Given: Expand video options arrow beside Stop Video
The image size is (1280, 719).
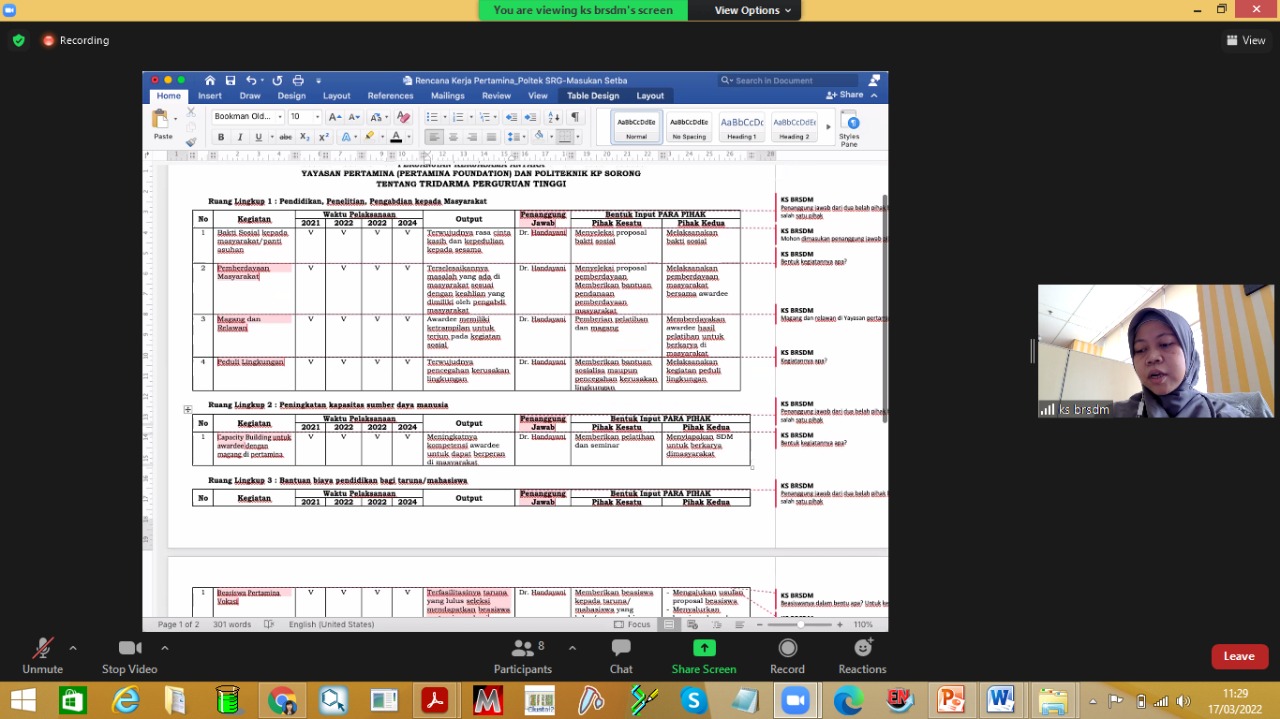Looking at the screenshot, I should [165, 648].
